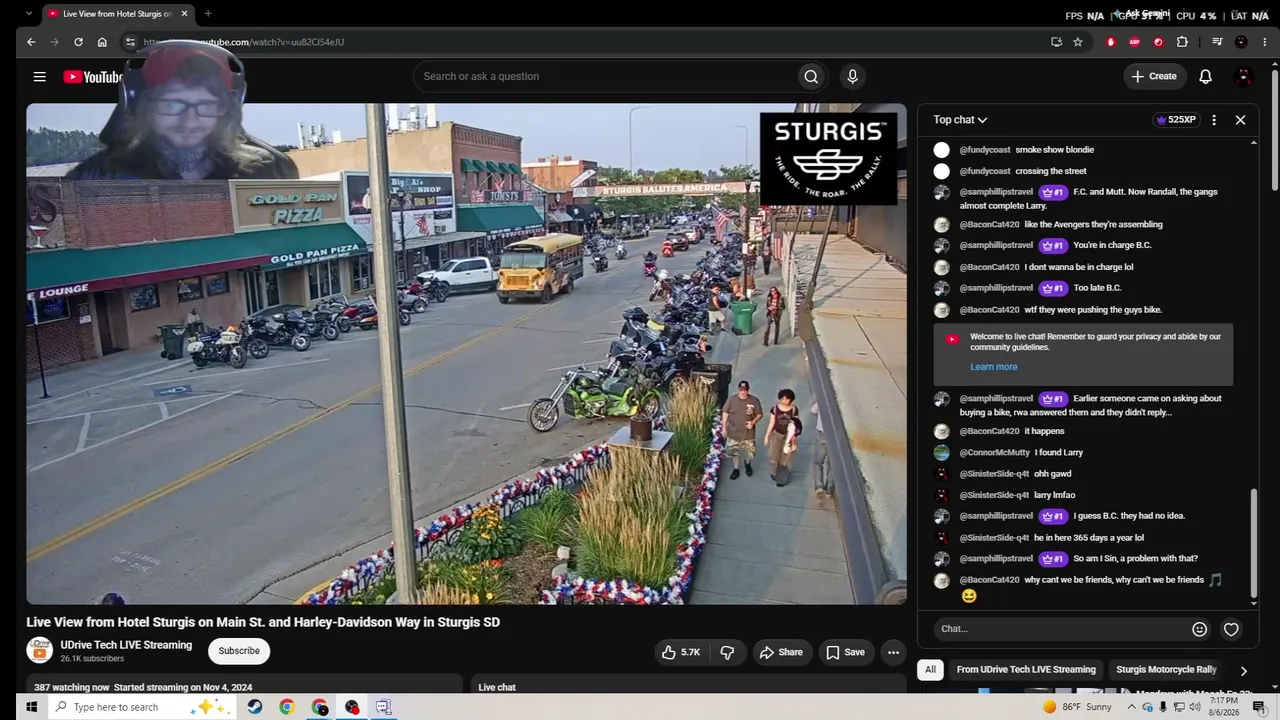1280x720 pixels.
Task: Open the weather widget showing 86°F Sunny
Action: [1077, 707]
